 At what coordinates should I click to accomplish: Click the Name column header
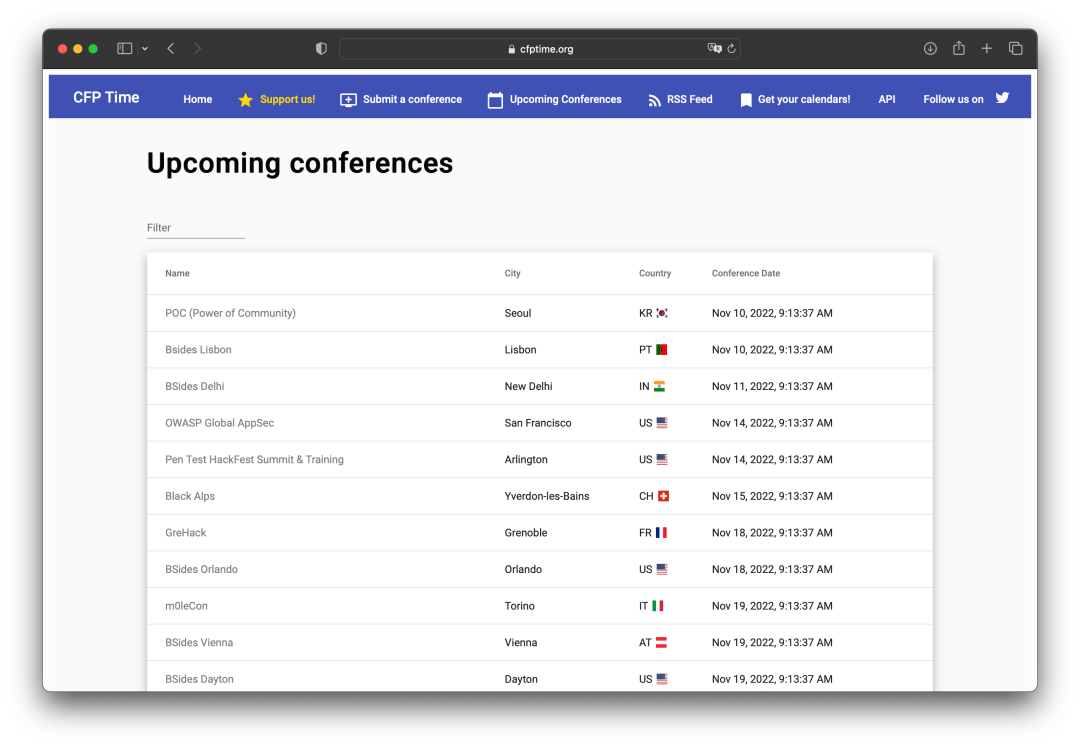[177, 273]
